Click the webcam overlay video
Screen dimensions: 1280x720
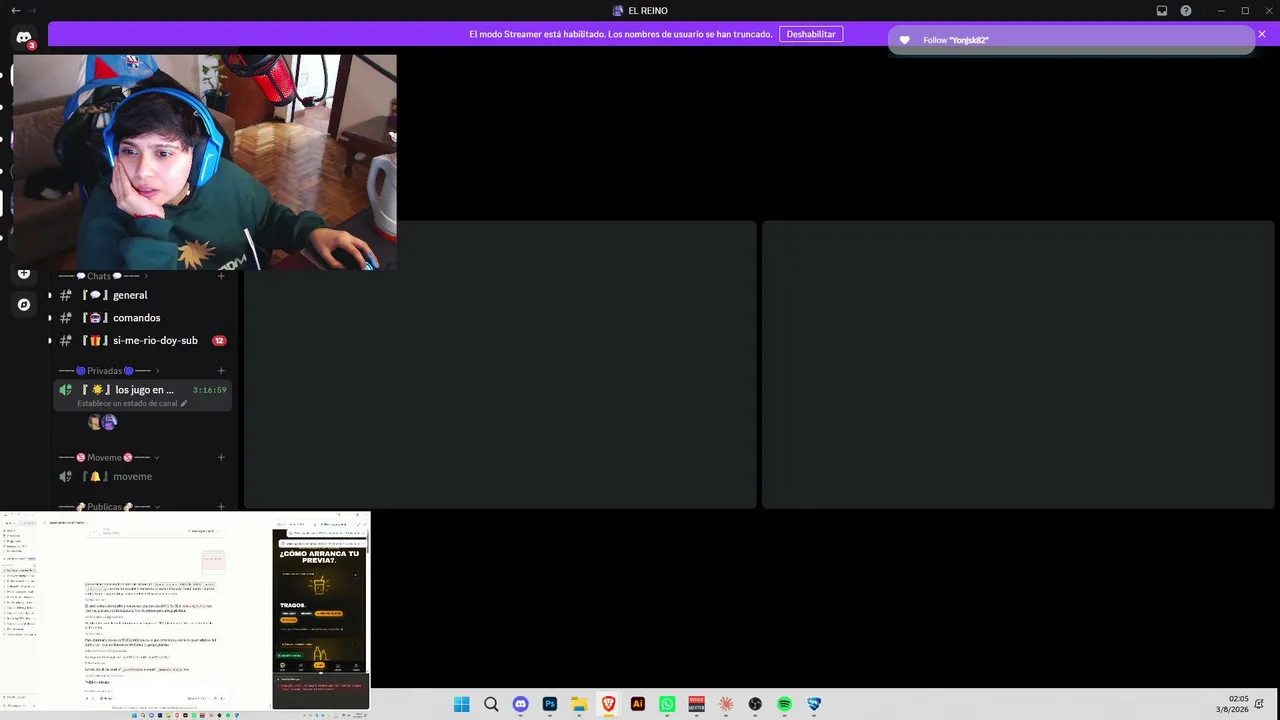[204, 162]
